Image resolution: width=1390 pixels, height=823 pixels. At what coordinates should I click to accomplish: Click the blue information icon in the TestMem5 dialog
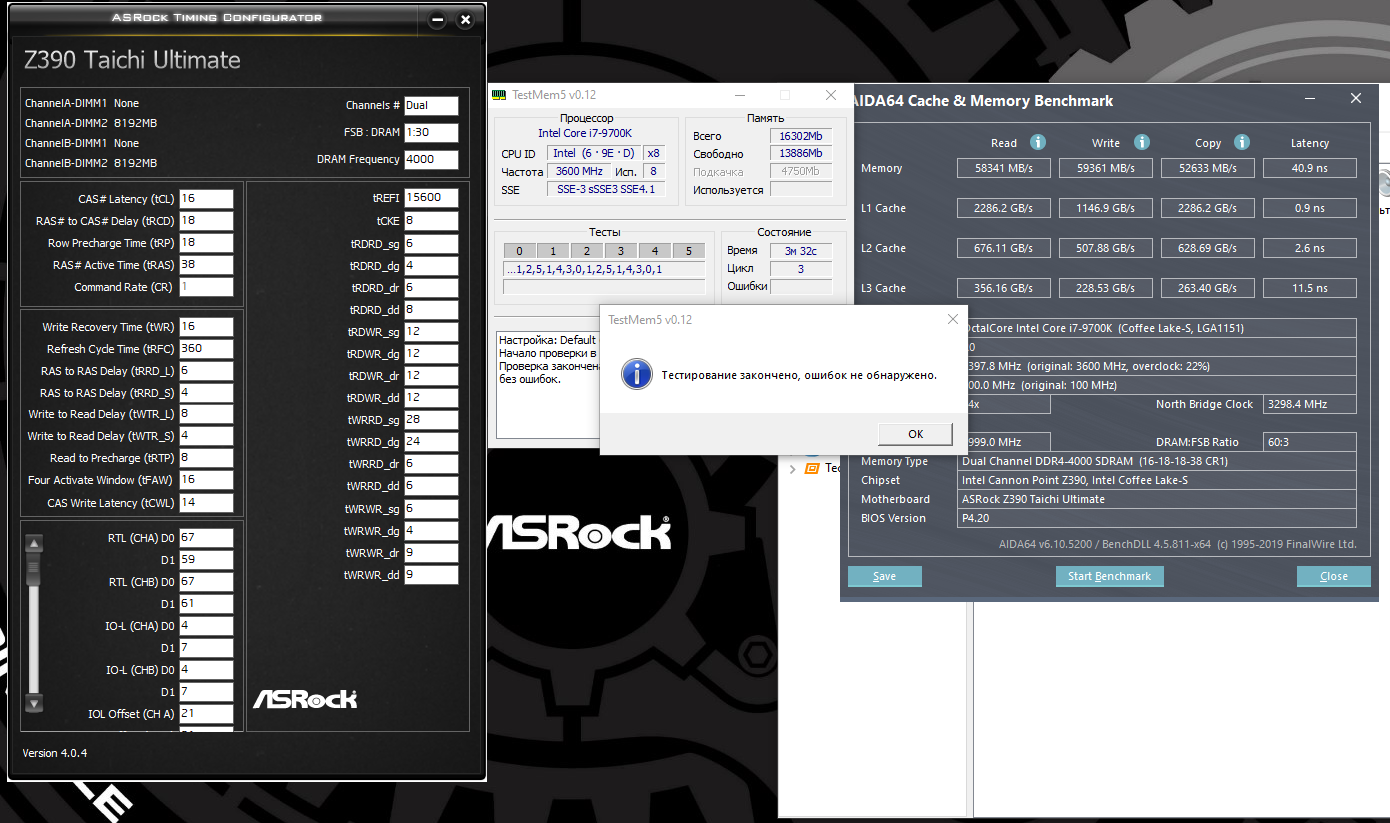pos(636,375)
